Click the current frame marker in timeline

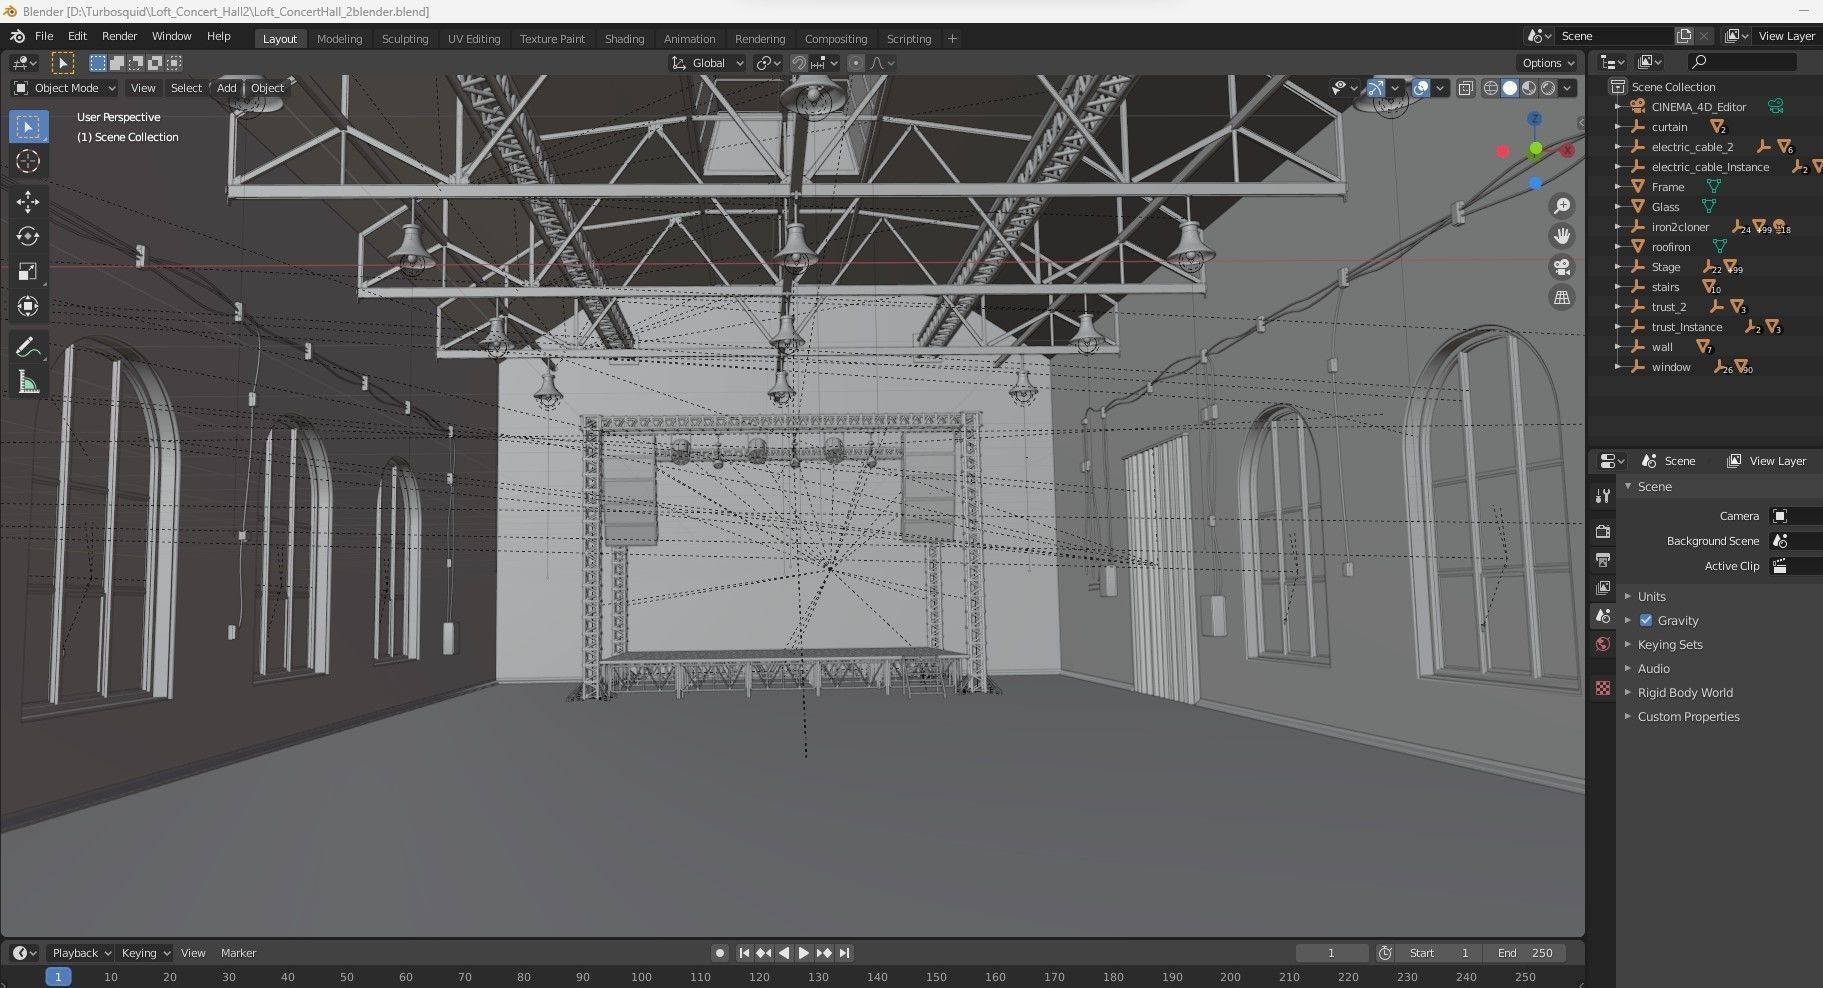(x=58, y=977)
